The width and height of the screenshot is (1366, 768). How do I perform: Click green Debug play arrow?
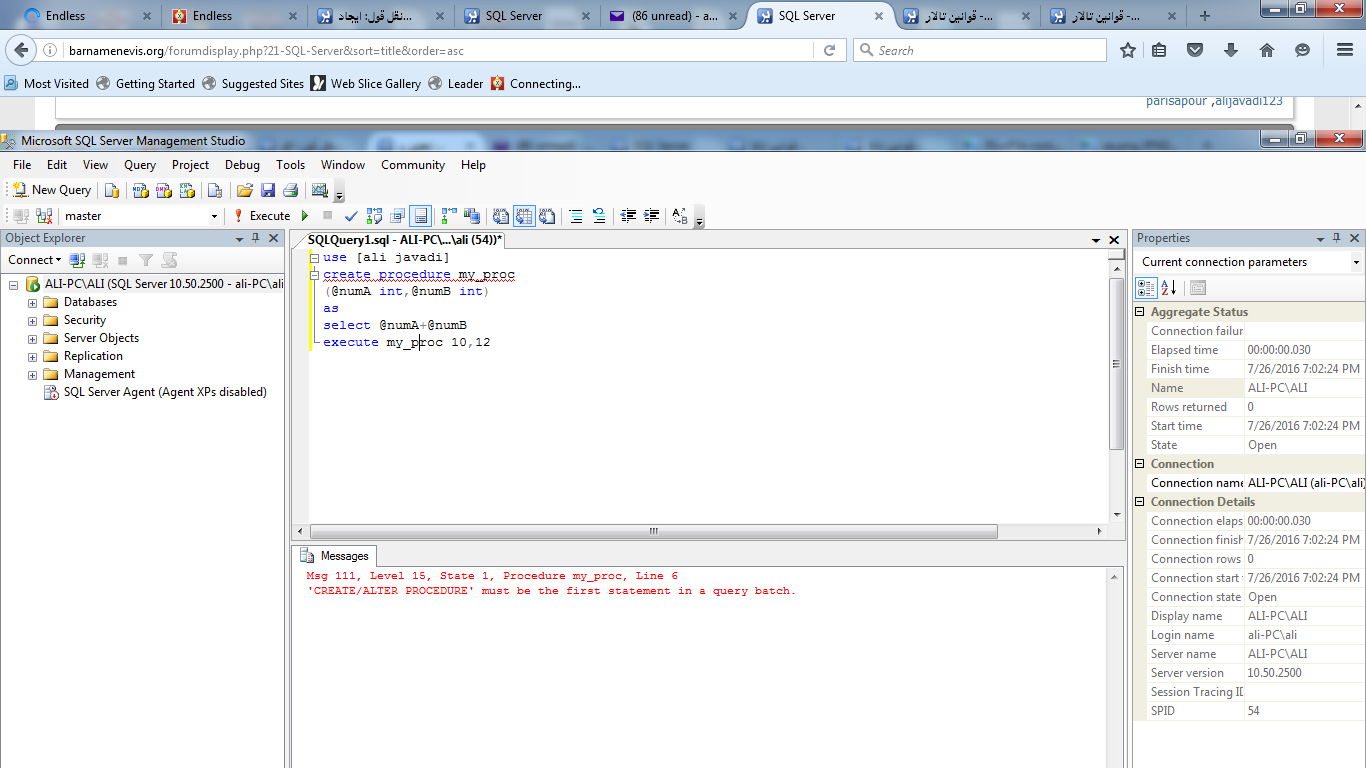[x=305, y=216]
